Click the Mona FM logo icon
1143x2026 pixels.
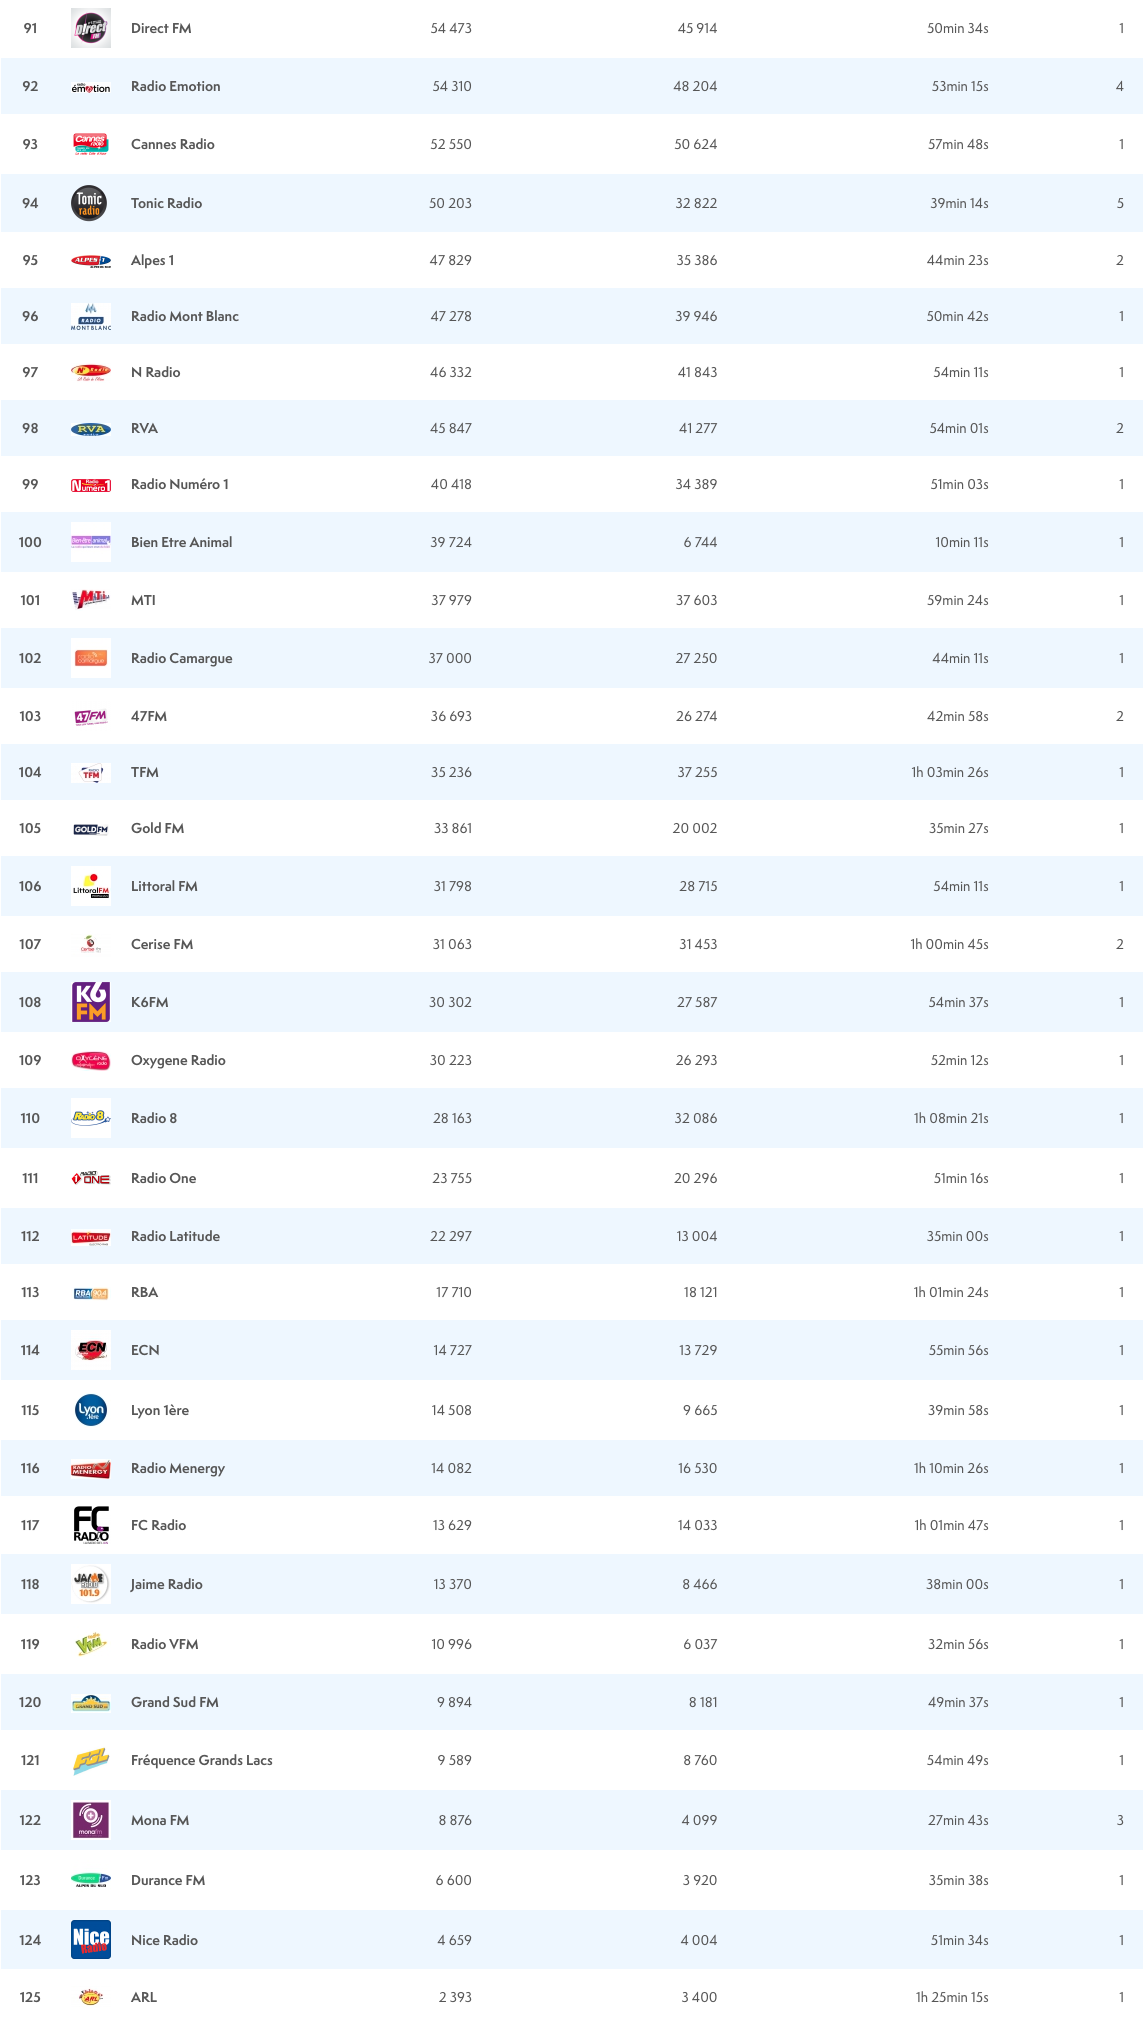90,1820
